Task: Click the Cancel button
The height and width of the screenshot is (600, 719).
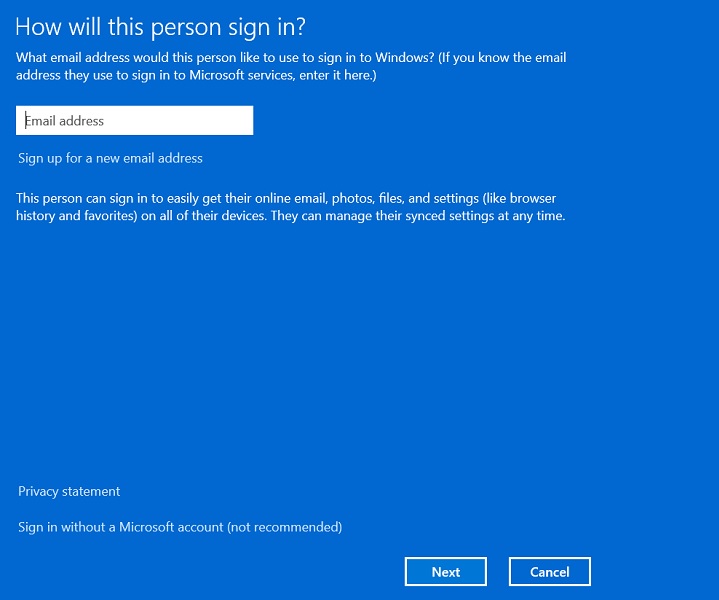Action: coord(550,572)
